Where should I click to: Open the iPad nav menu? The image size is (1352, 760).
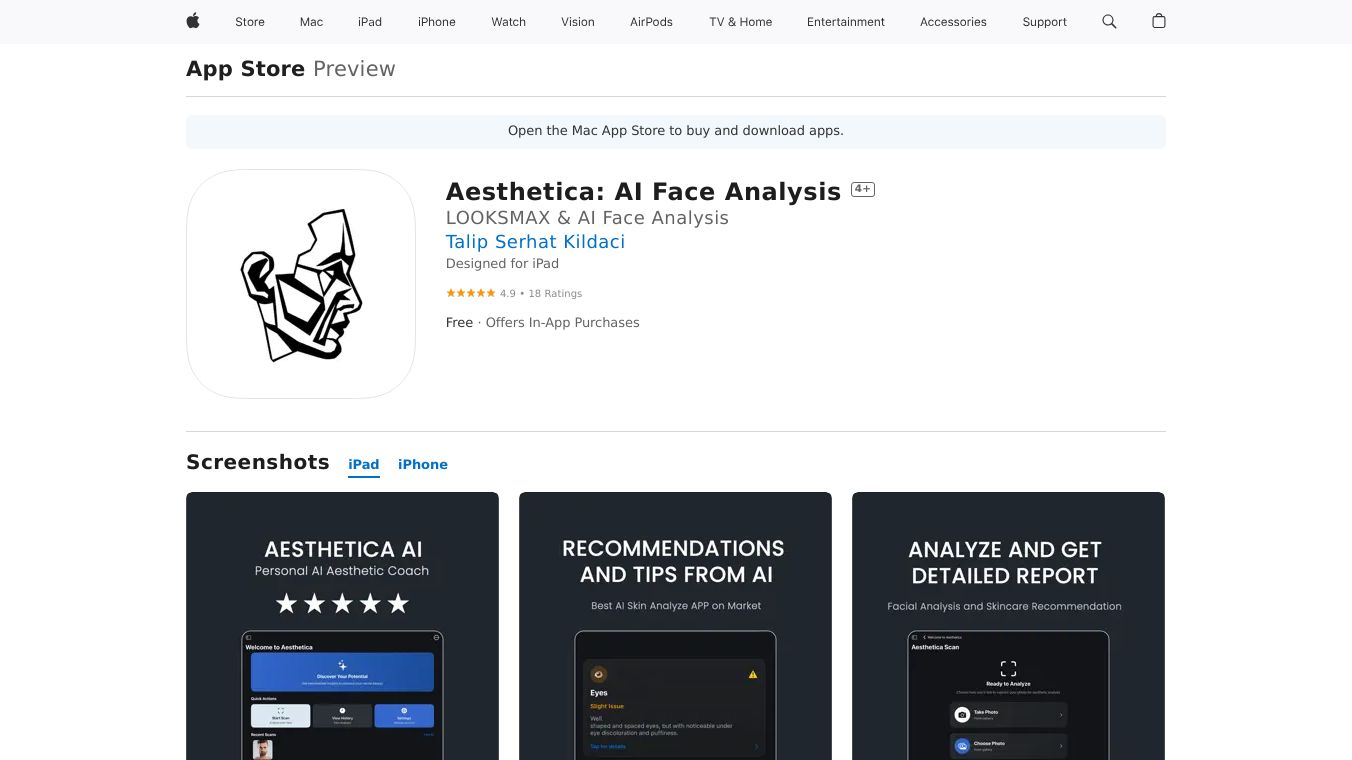(370, 22)
